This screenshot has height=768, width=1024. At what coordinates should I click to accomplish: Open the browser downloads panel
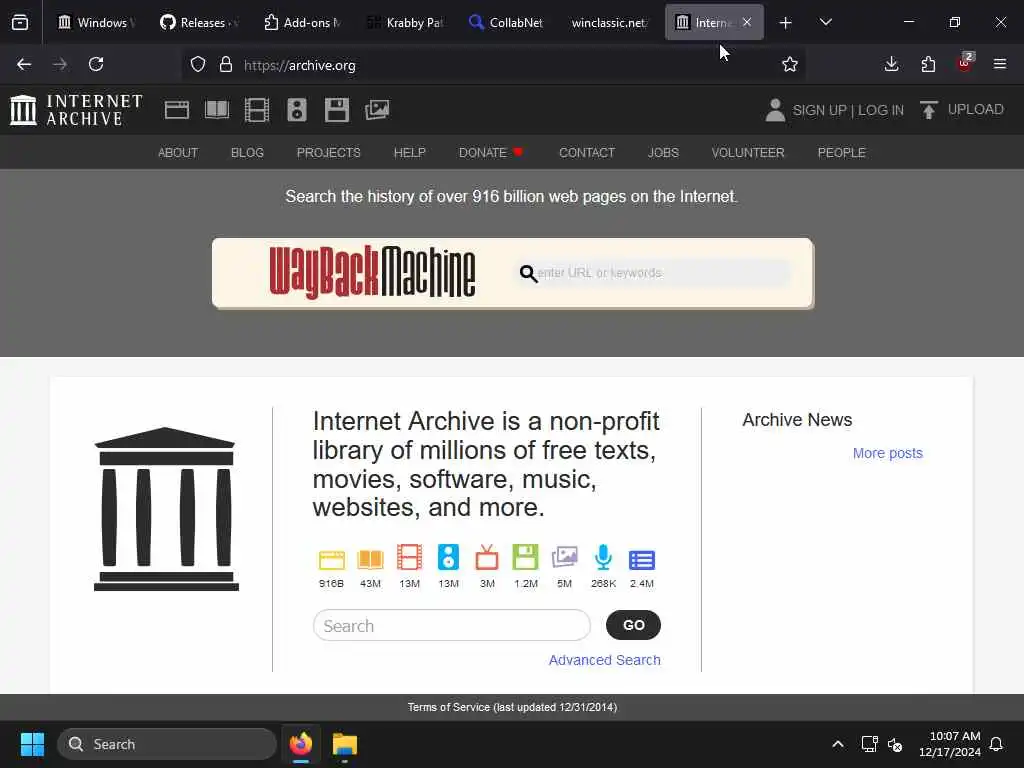point(891,64)
